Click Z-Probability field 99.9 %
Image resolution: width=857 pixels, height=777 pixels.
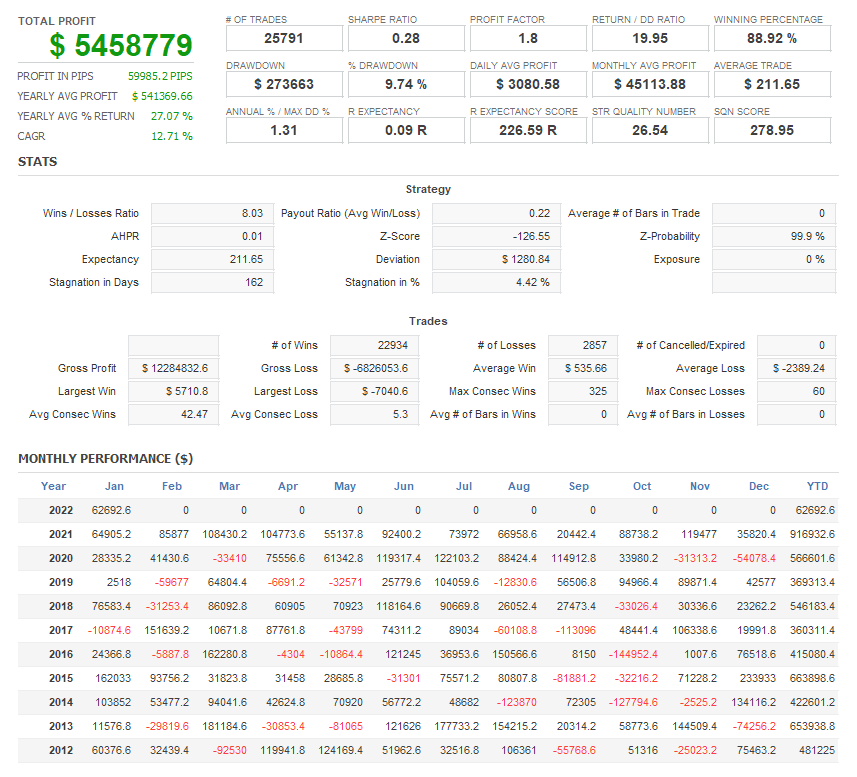point(774,237)
